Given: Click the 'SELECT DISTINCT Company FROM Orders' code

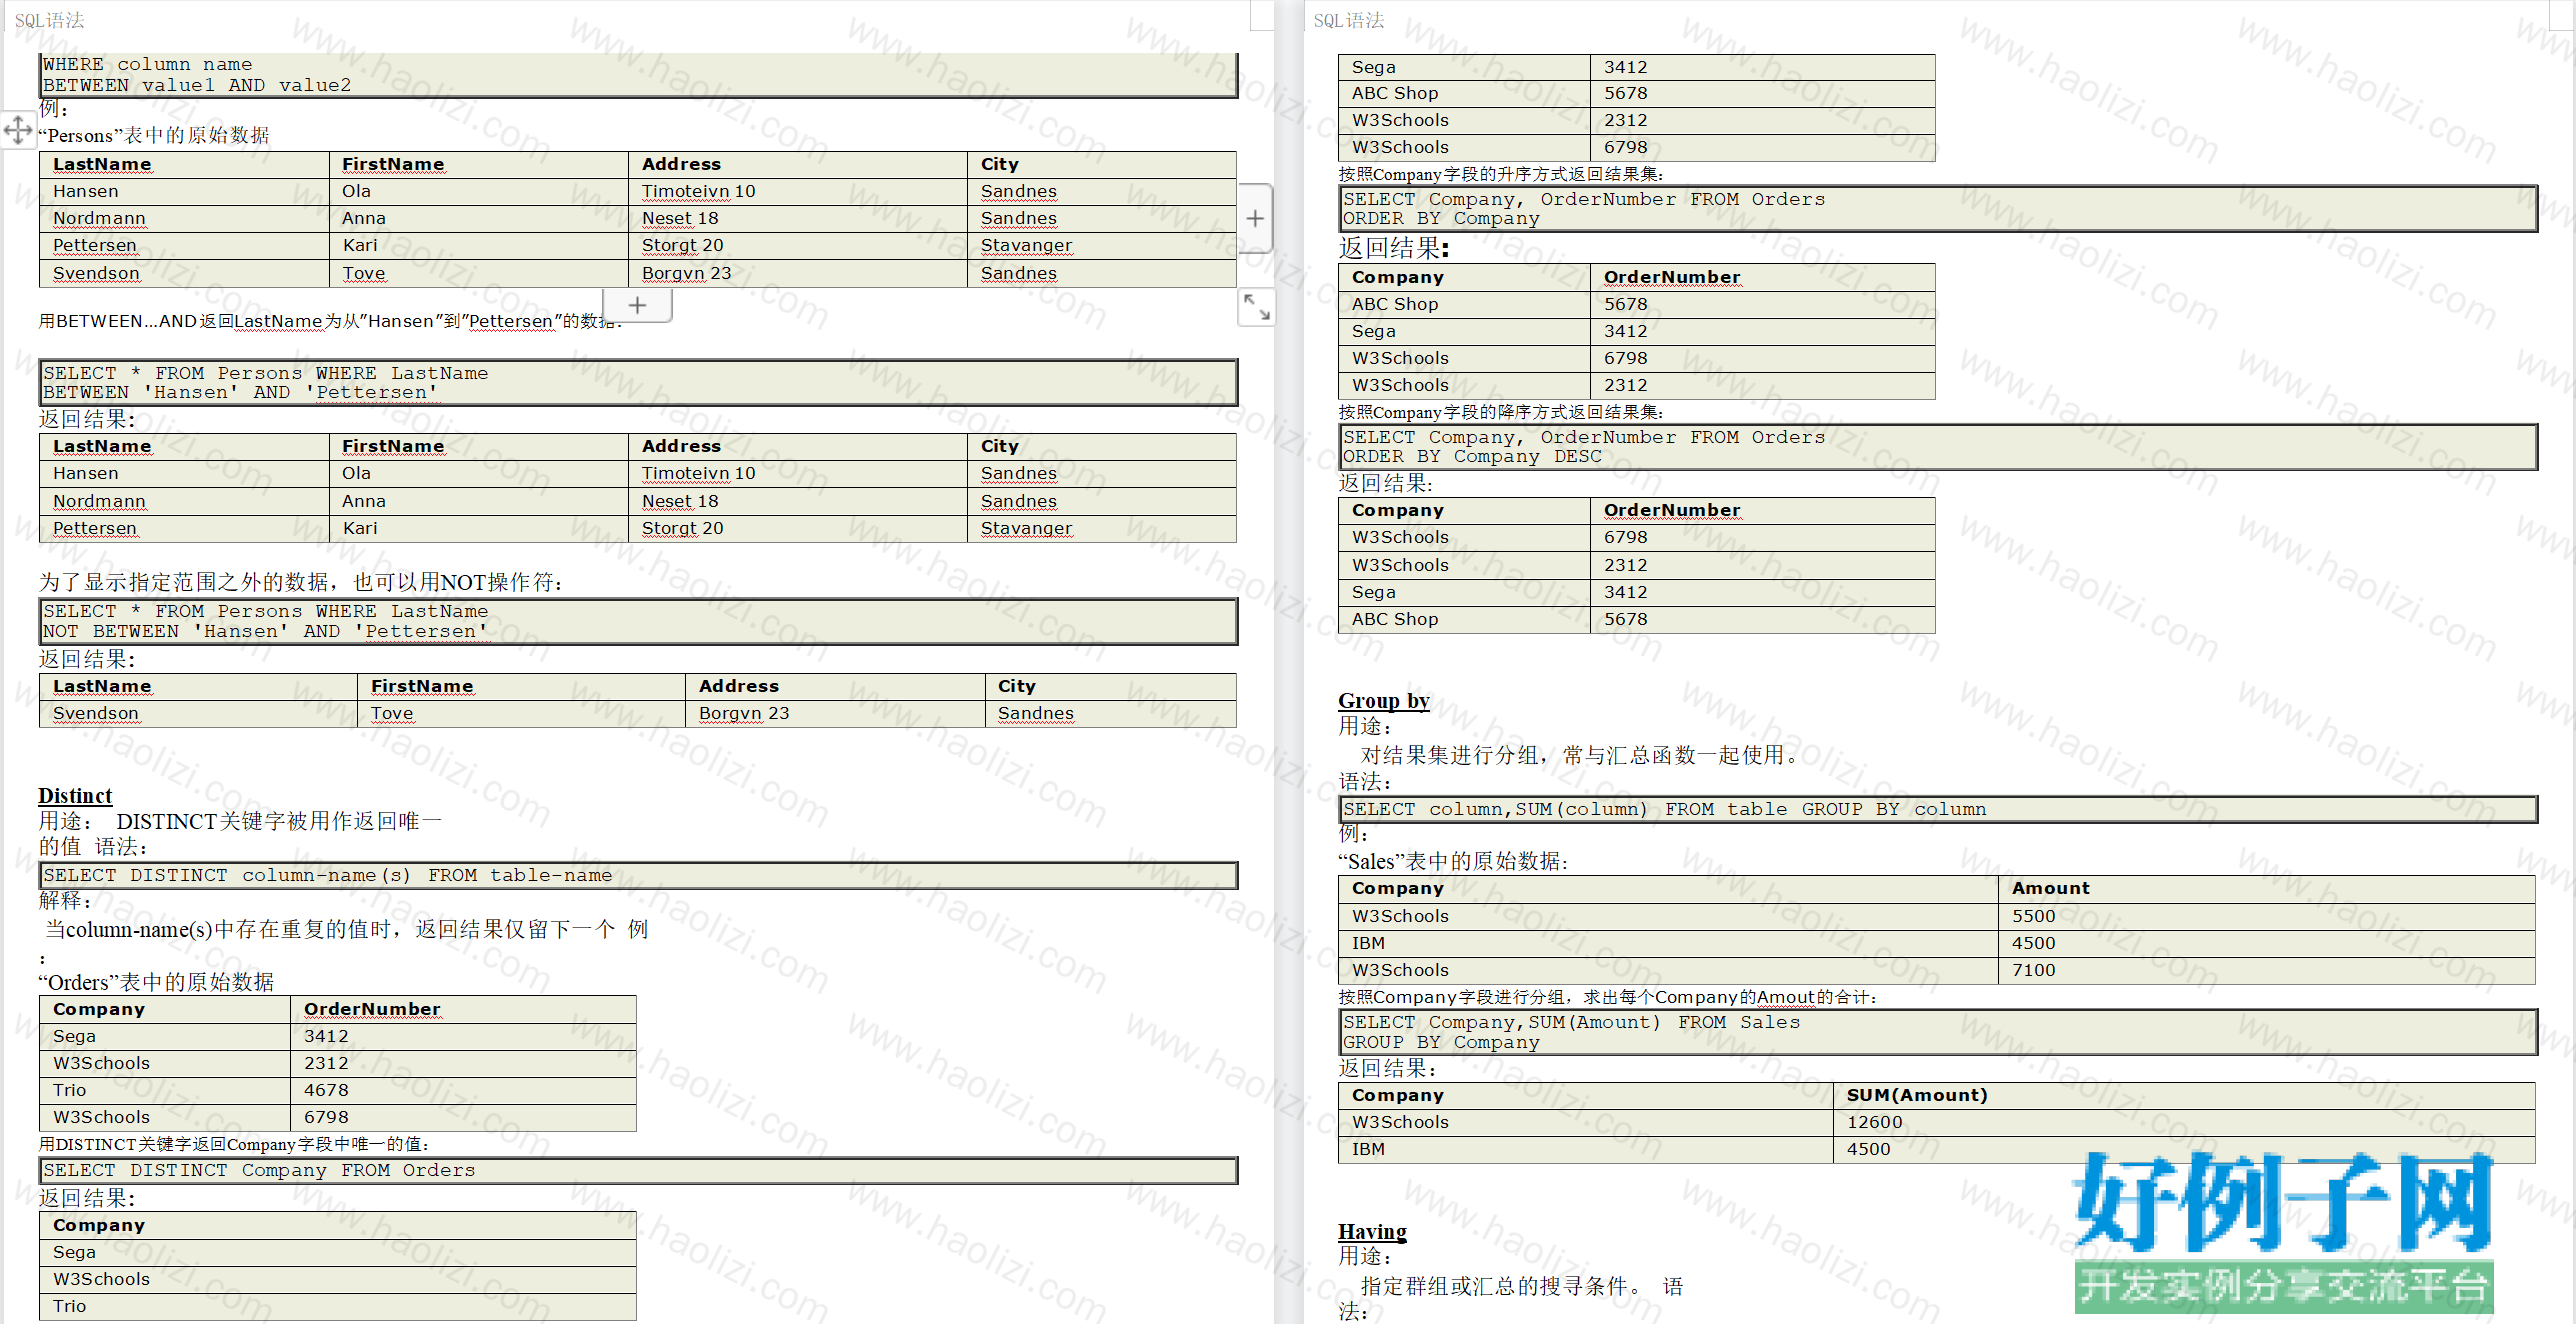Looking at the screenshot, I should coord(259,1171).
